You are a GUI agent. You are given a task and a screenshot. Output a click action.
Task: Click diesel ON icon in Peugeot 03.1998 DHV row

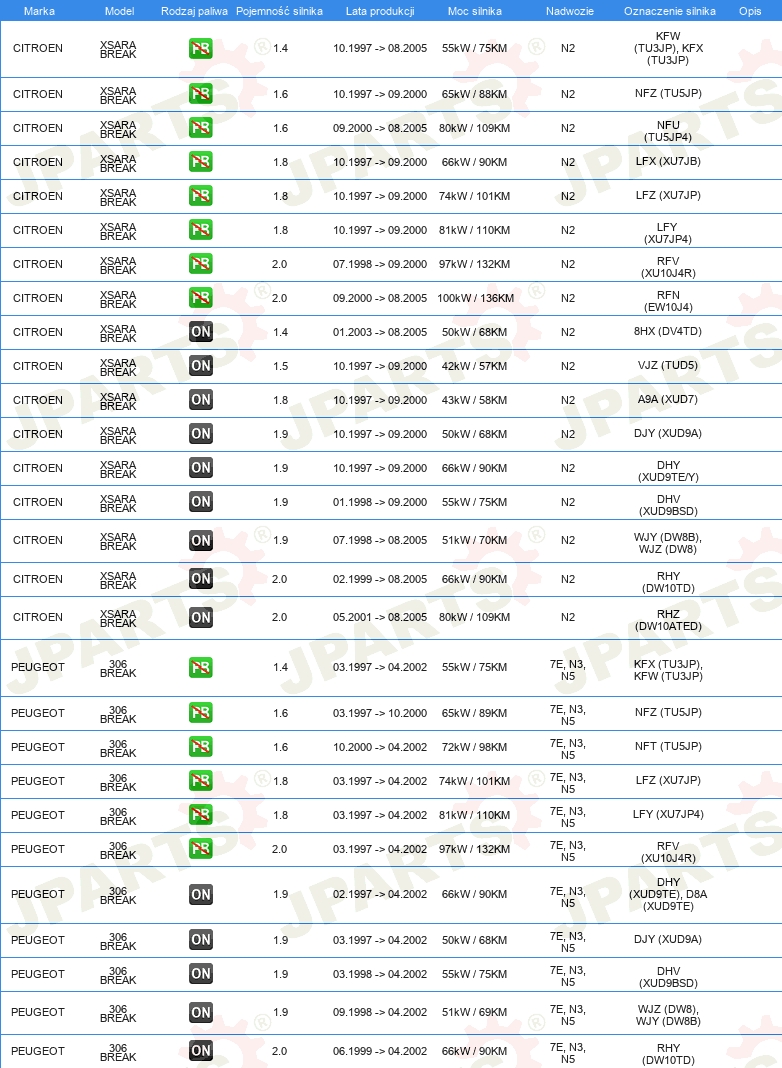pyautogui.click(x=200, y=975)
